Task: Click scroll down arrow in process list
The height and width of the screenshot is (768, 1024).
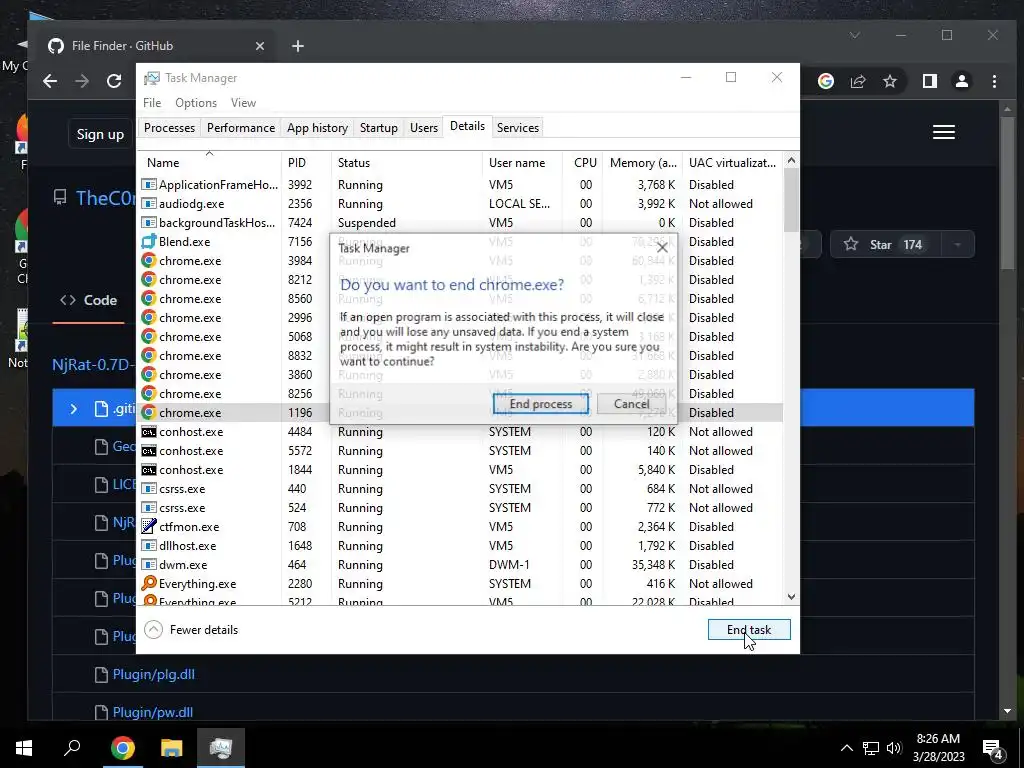Action: 791,596
